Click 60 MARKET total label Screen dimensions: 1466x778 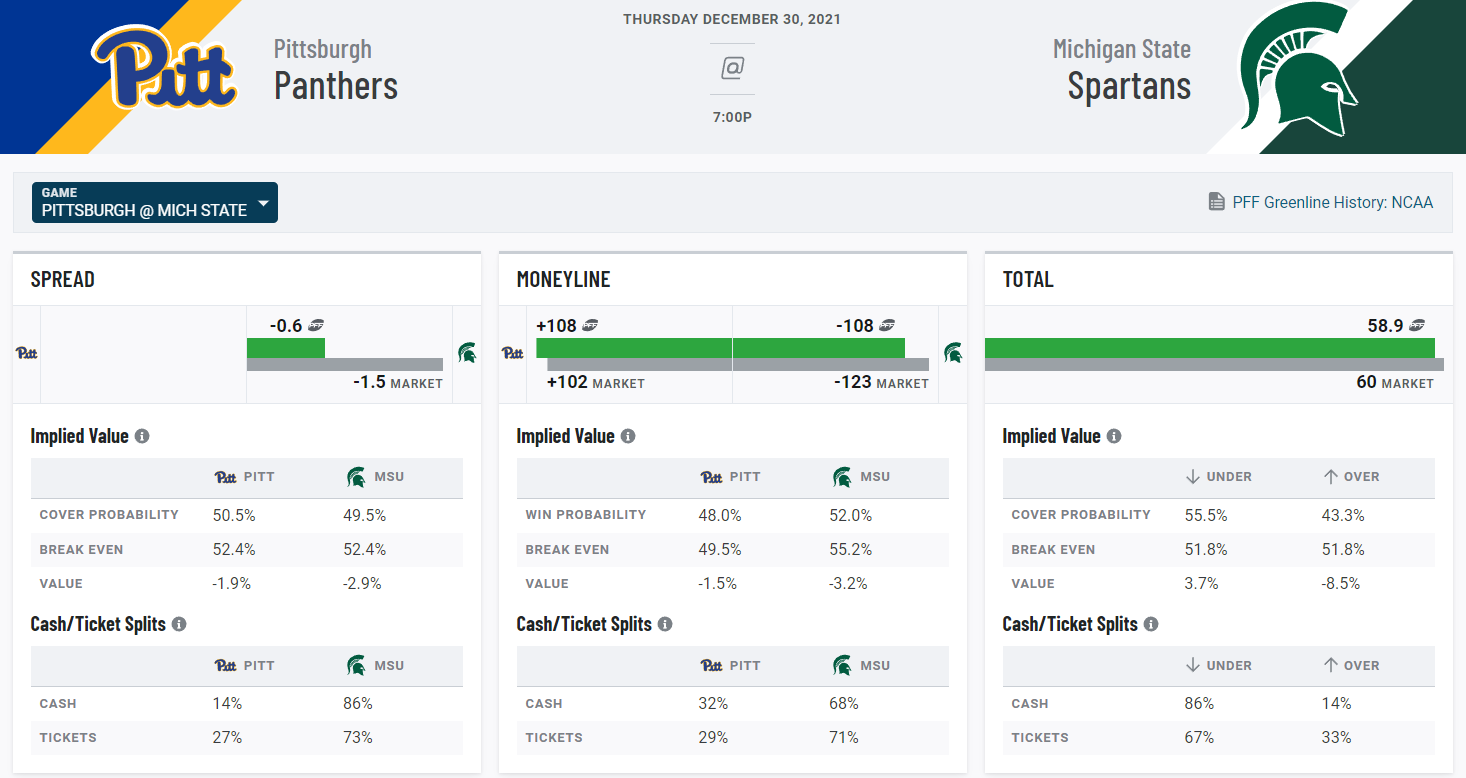coord(1395,383)
